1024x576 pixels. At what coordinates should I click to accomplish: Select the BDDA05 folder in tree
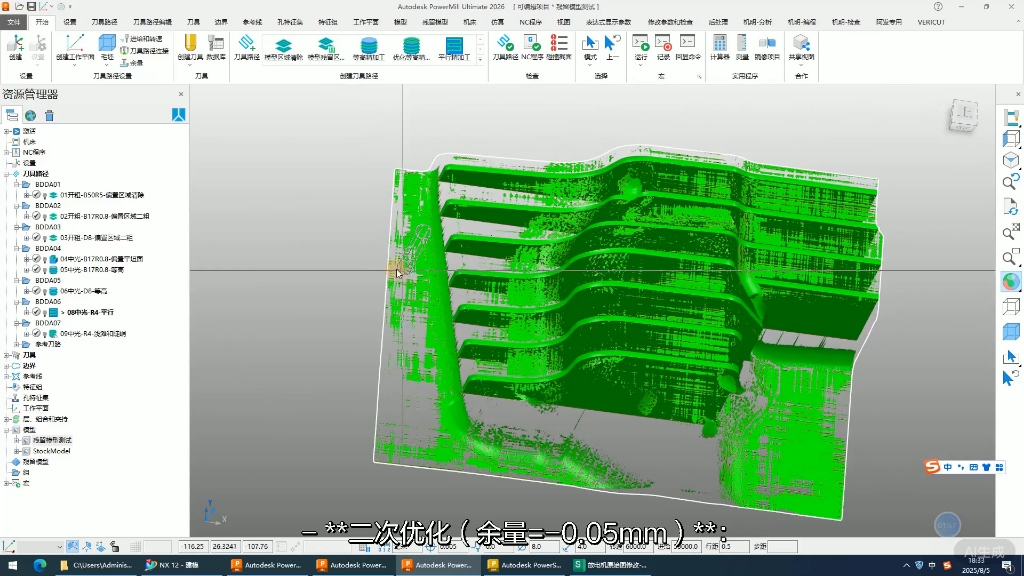coord(48,281)
